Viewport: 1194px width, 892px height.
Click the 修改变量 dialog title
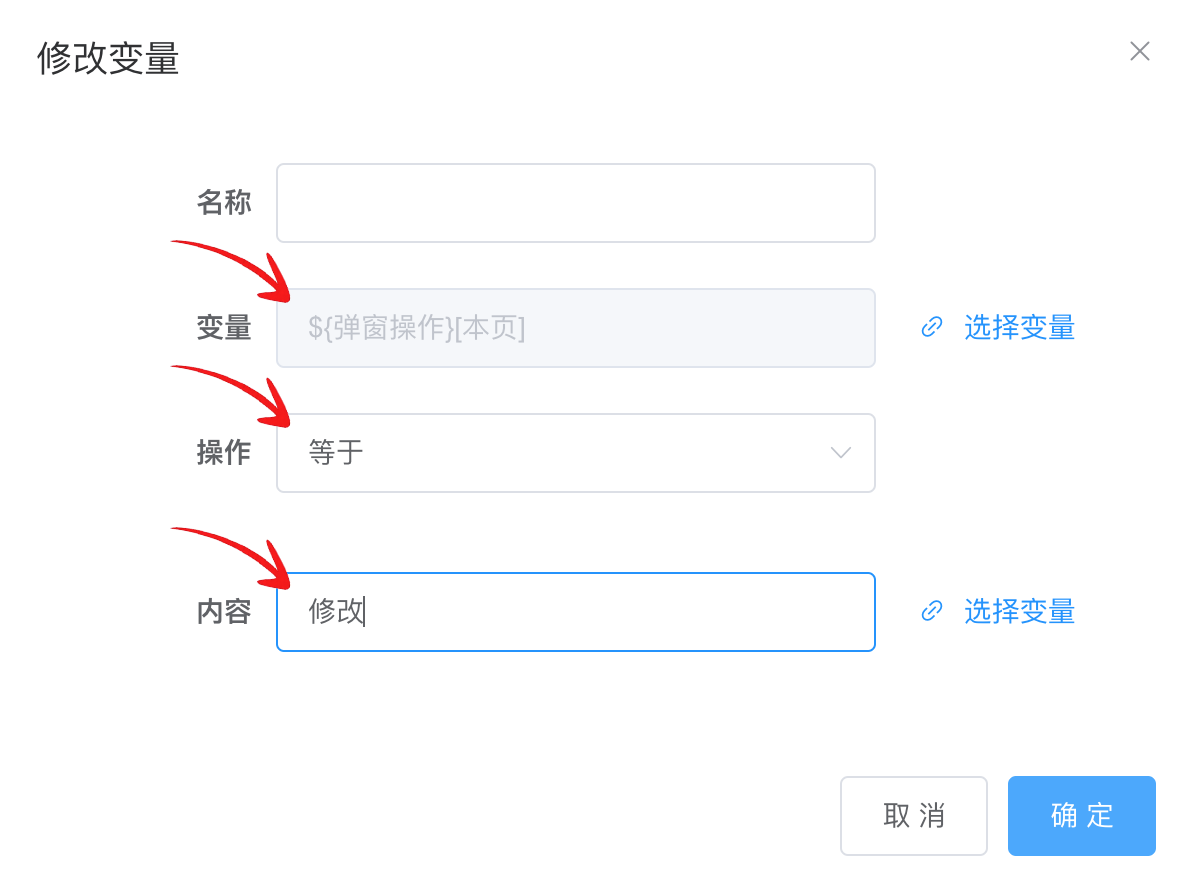[108, 59]
